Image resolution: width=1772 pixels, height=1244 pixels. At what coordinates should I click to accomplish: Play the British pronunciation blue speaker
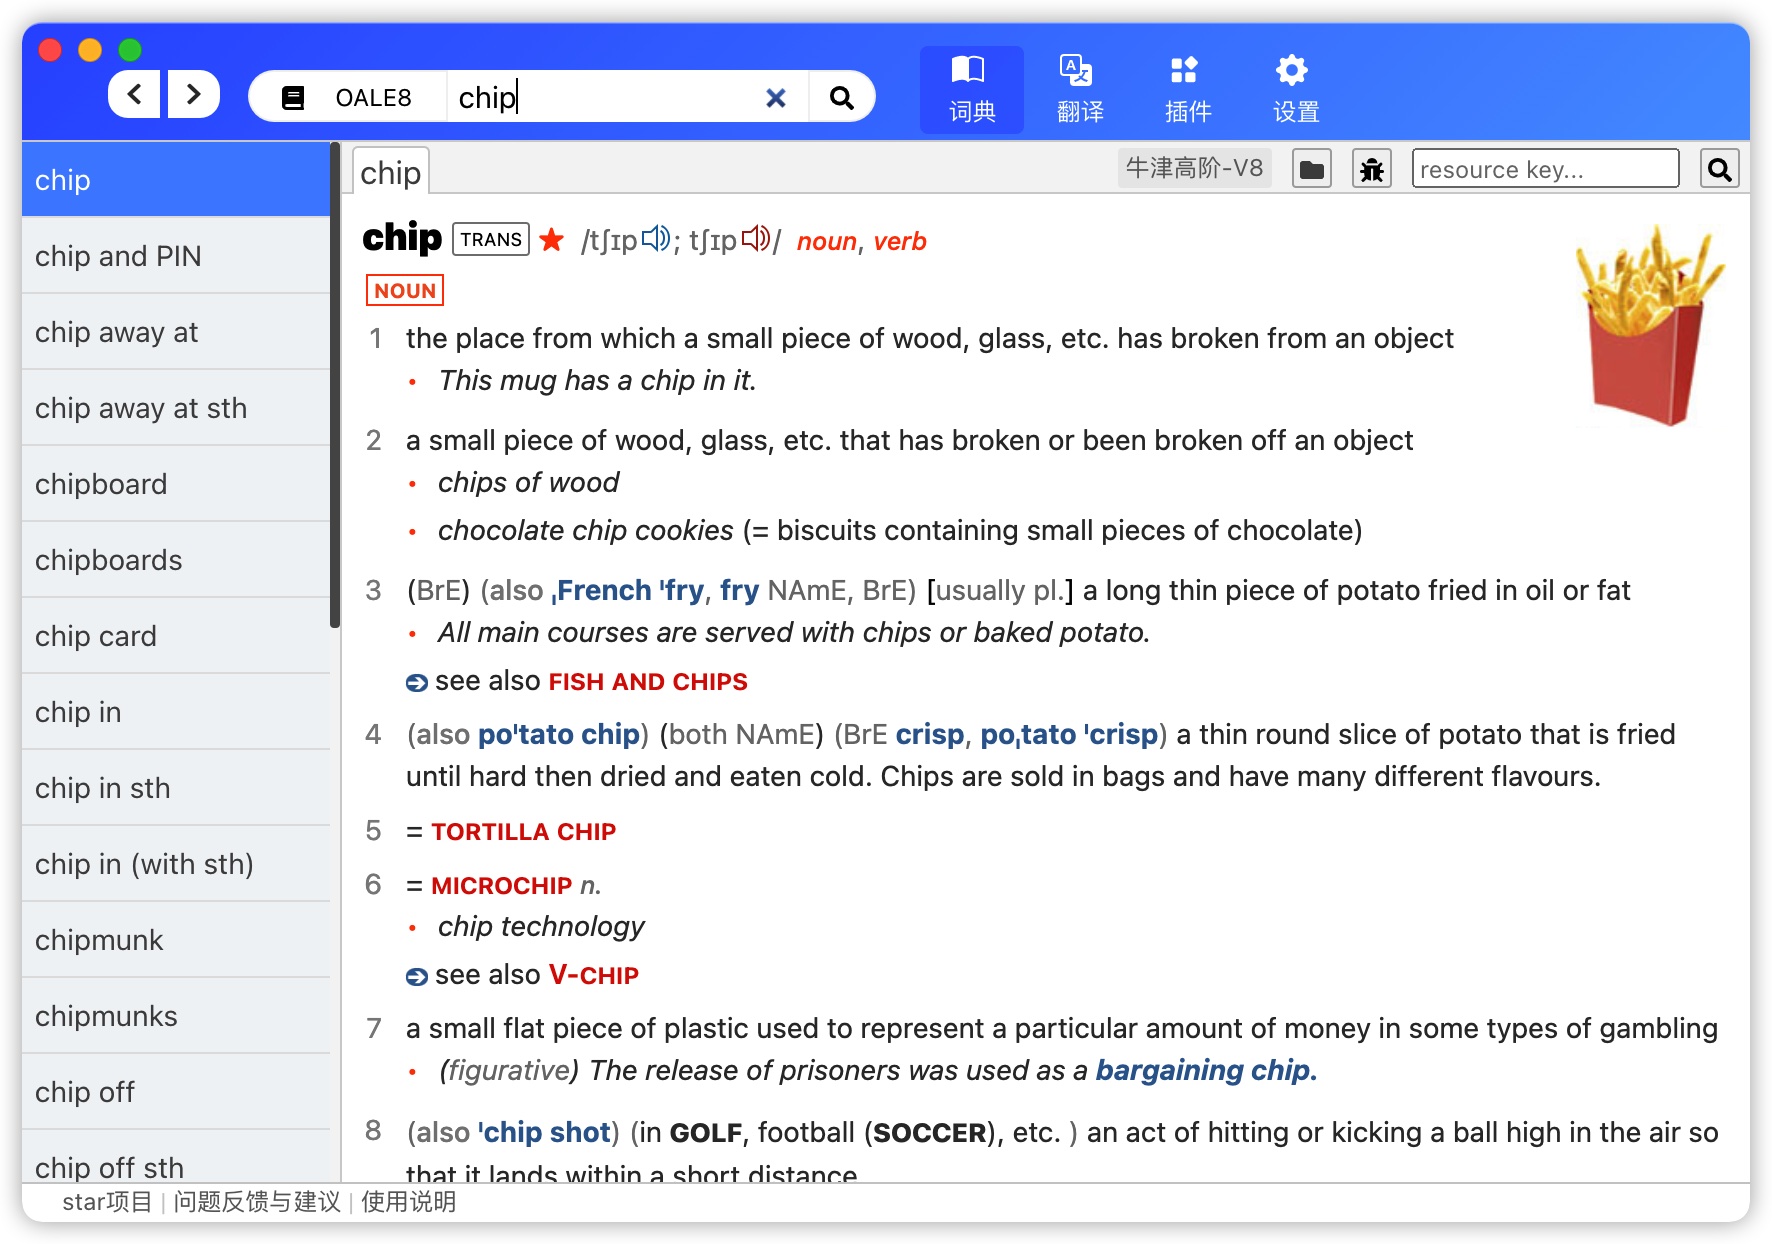656,239
